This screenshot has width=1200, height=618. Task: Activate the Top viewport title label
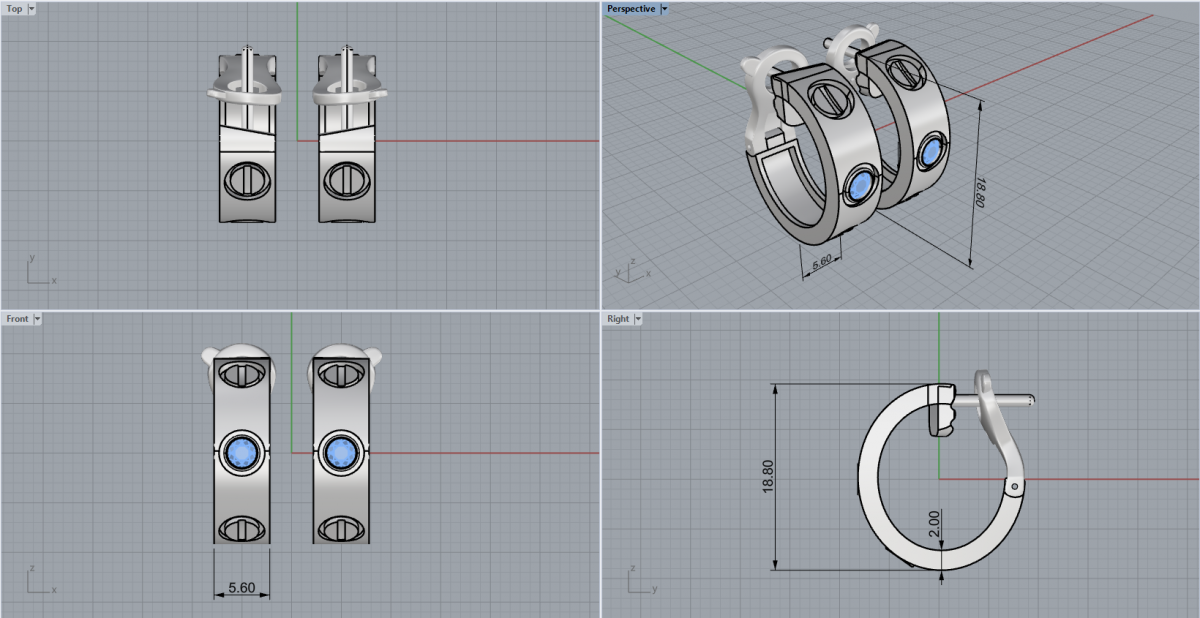tap(15, 9)
